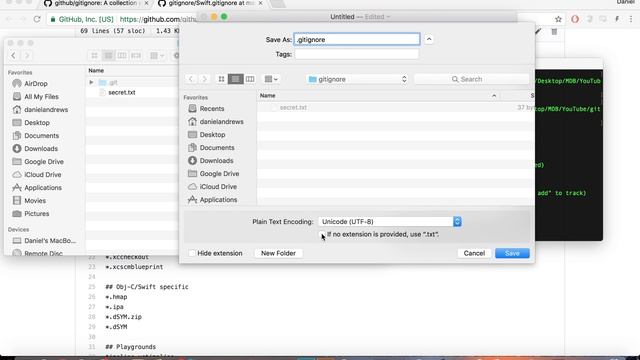Edit the Save As filename field
The width and height of the screenshot is (640, 360).
click(x=357, y=39)
